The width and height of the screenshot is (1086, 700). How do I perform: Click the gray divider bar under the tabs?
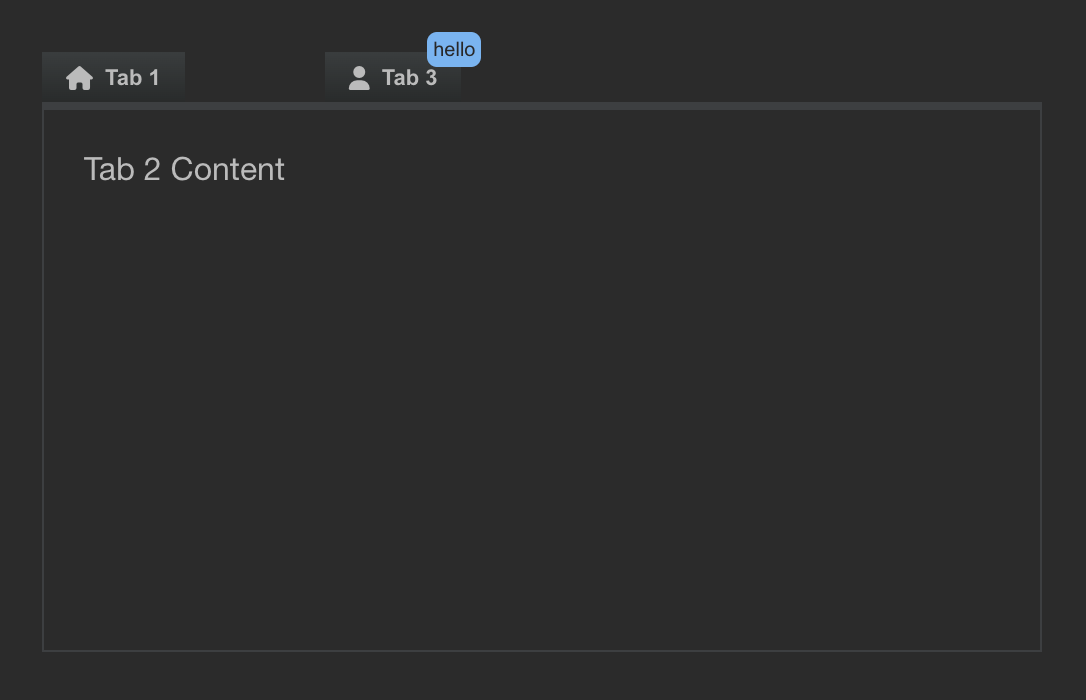542,106
